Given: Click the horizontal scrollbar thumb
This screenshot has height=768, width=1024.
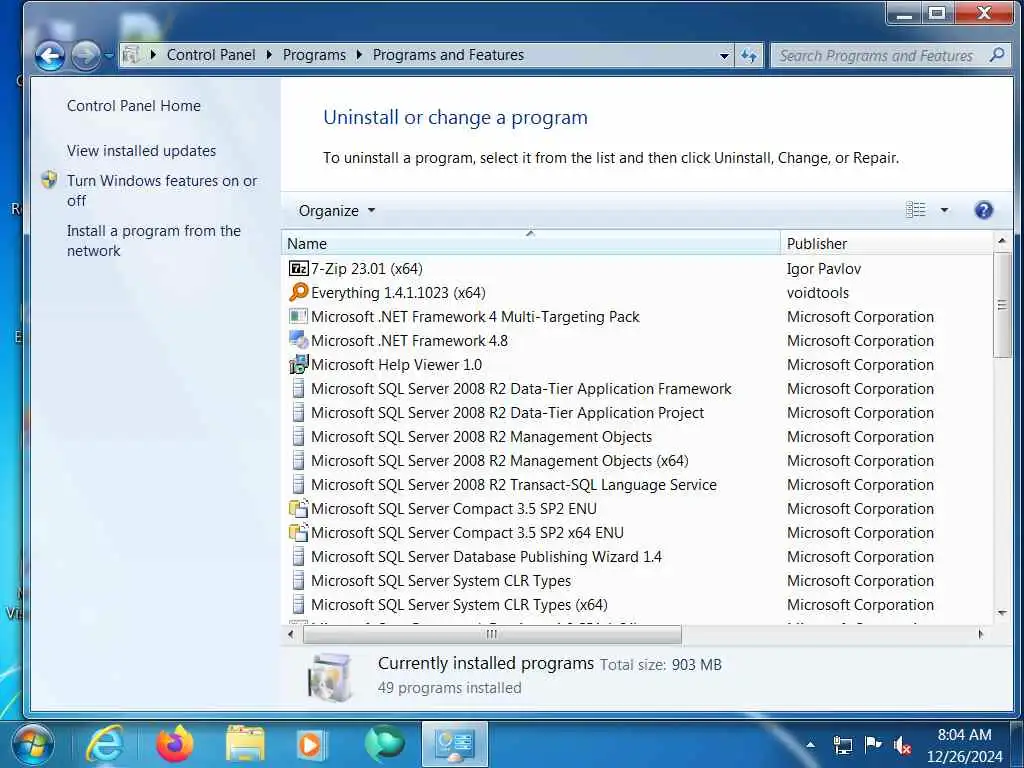Looking at the screenshot, I should [492, 634].
